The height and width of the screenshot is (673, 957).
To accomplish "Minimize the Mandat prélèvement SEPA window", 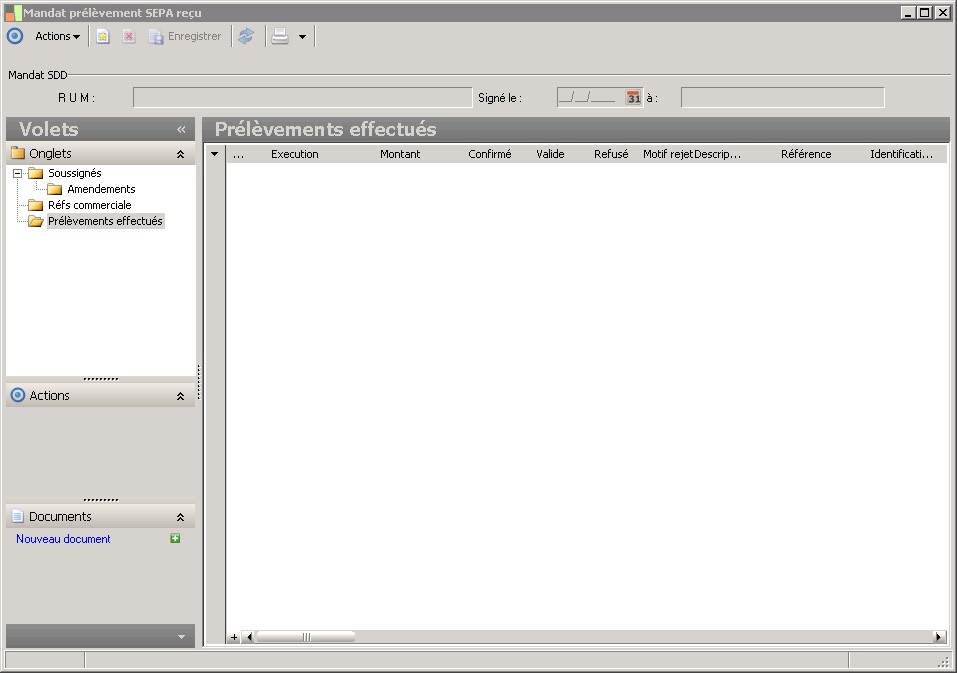I will 908,12.
